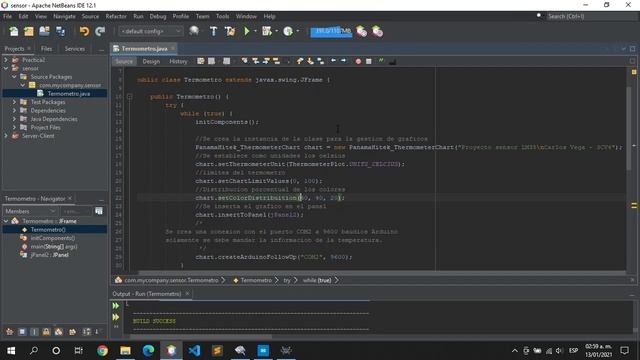Click the globe browser icon in toolbar

point(194,31)
